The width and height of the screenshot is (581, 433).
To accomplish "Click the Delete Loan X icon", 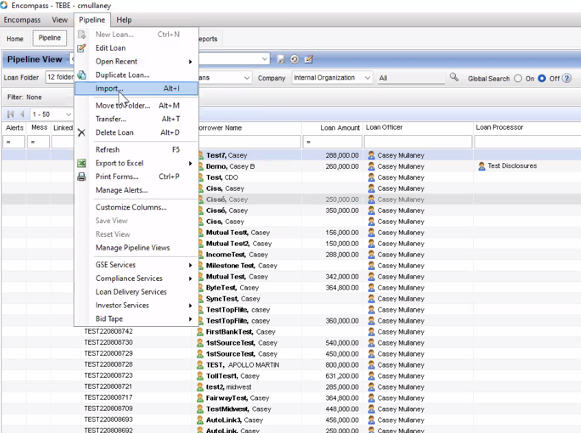I will [82, 133].
